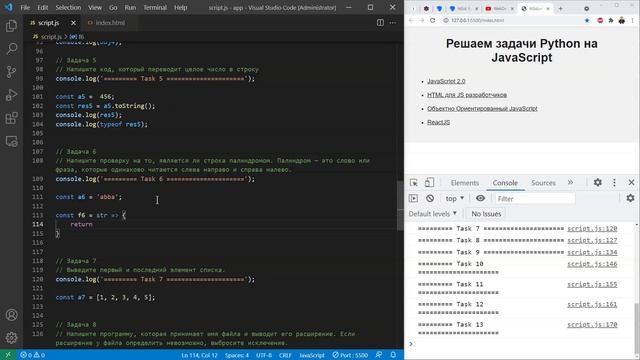
Task: Click Port: 5500 Live Server status
Action: [x=350, y=355]
